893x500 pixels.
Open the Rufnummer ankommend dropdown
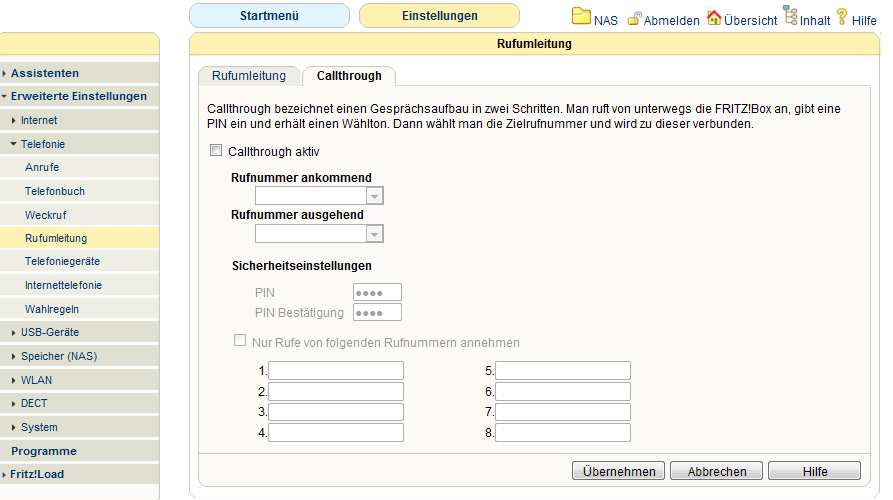click(x=319, y=196)
